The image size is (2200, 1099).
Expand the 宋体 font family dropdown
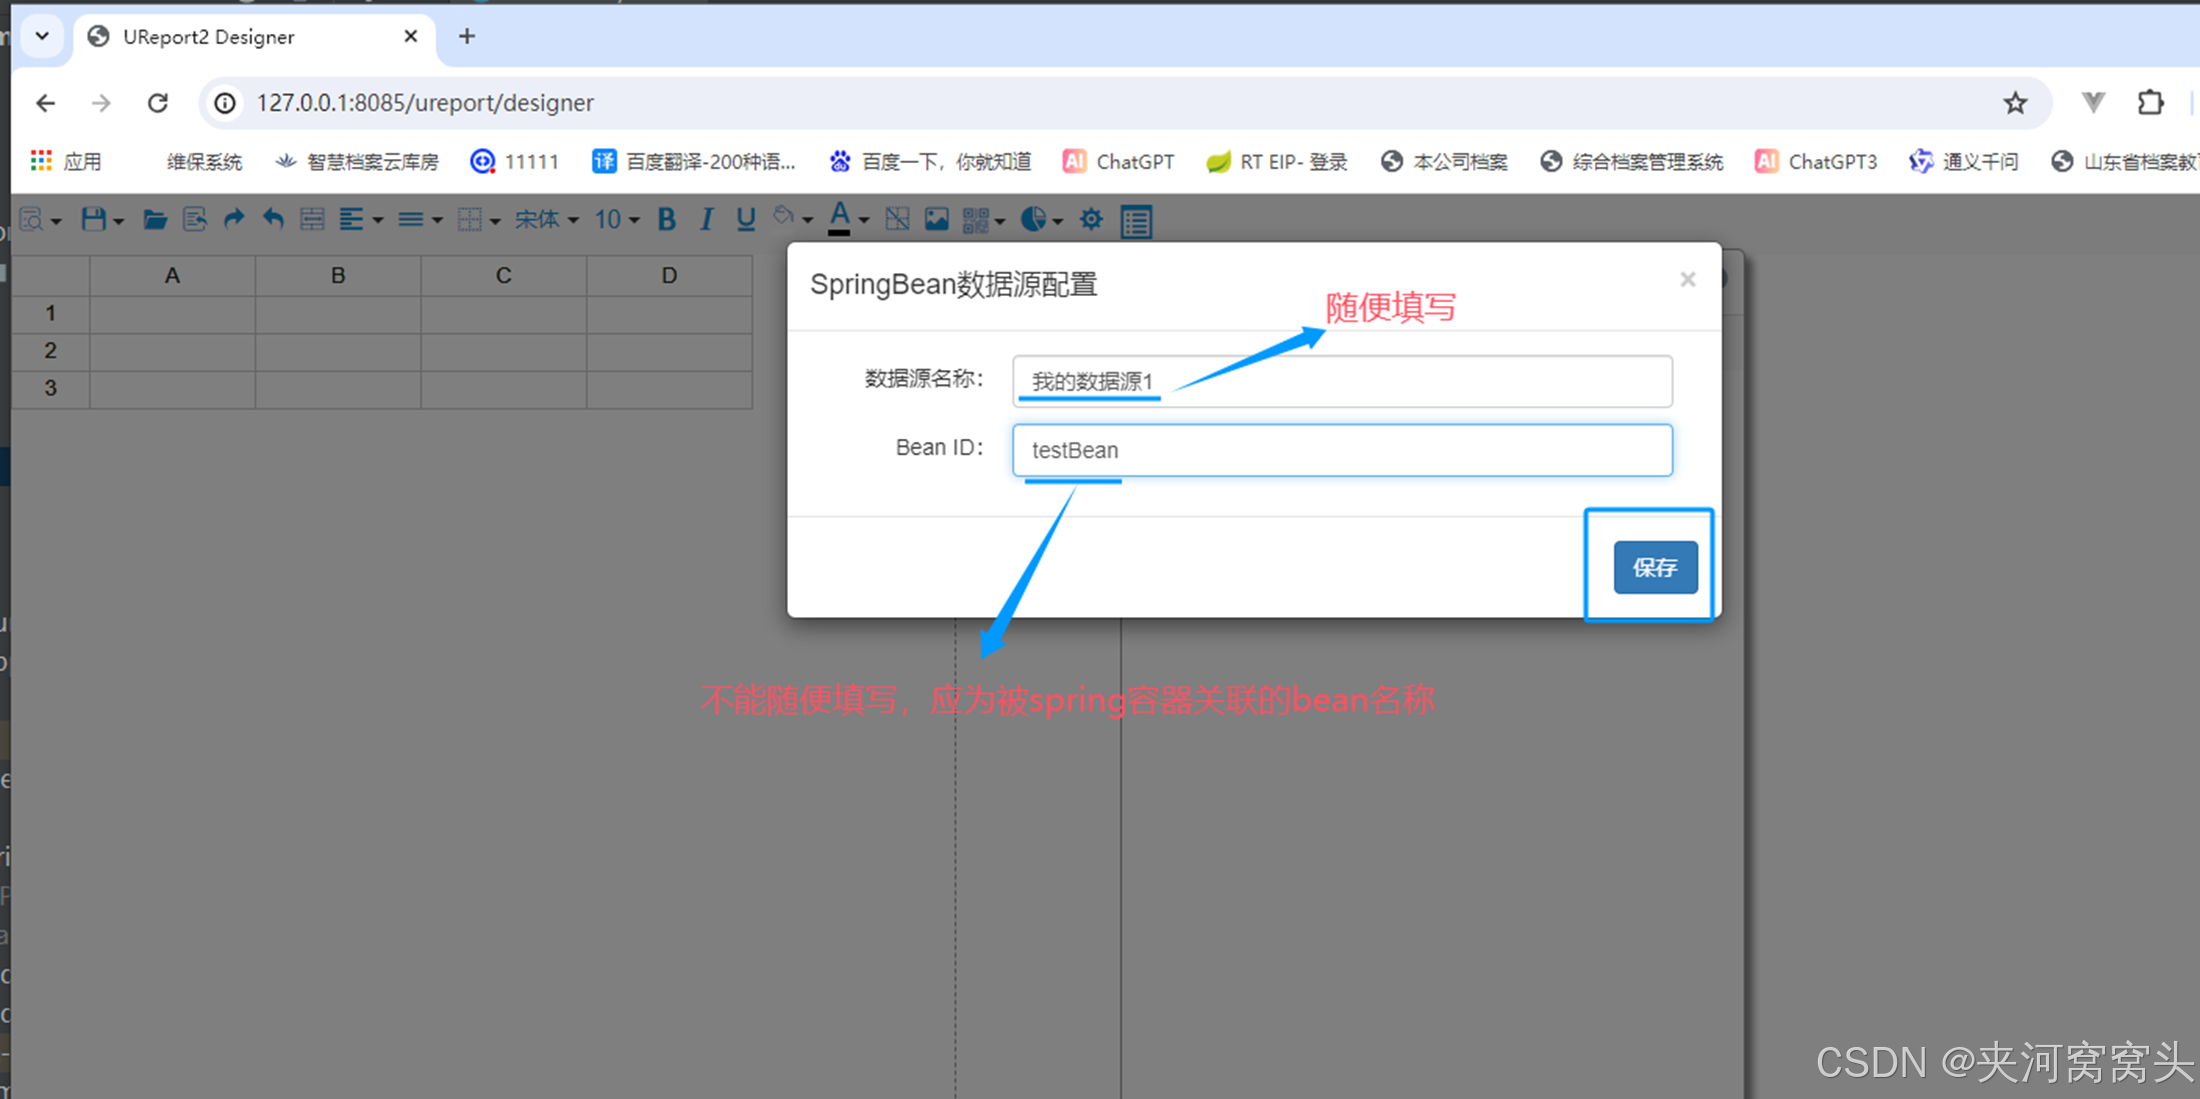tap(546, 220)
